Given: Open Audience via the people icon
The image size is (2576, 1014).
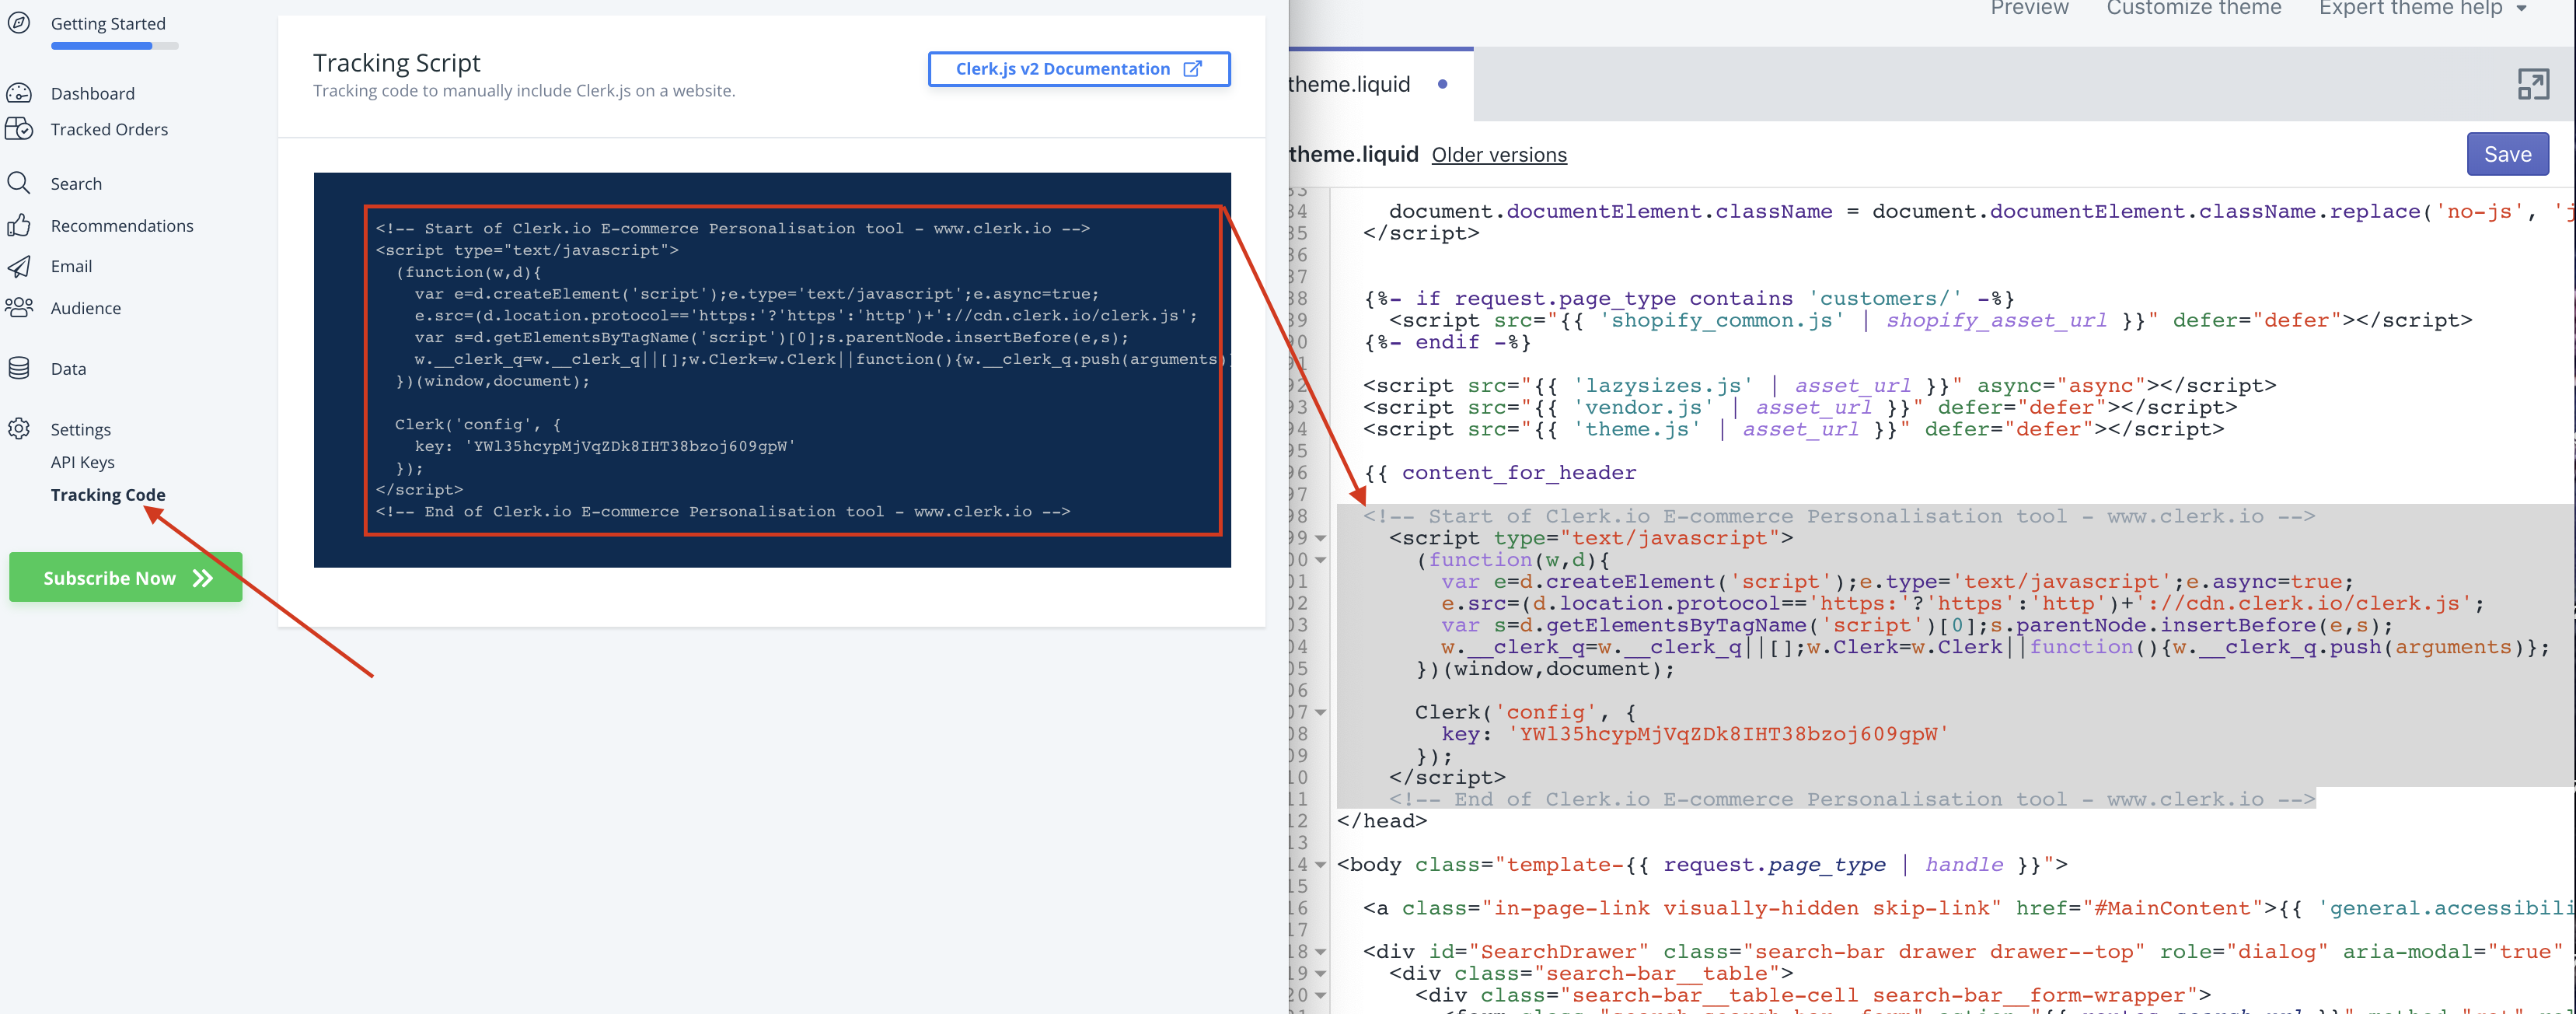Looking at the screenshot, I should [21, 308].
